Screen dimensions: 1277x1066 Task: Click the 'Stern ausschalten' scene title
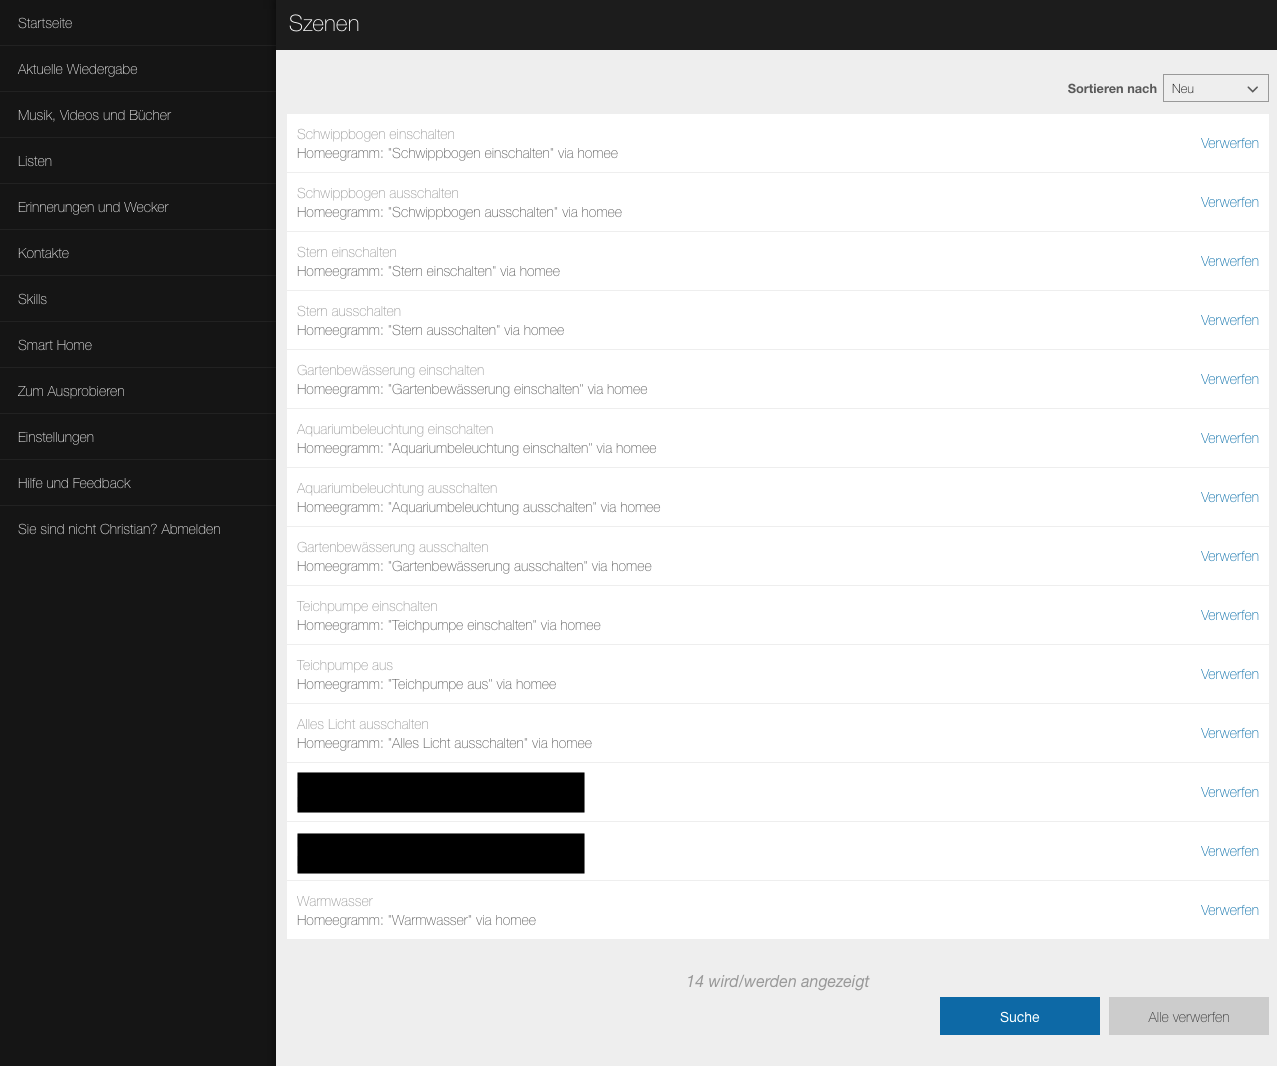(349, 311)
